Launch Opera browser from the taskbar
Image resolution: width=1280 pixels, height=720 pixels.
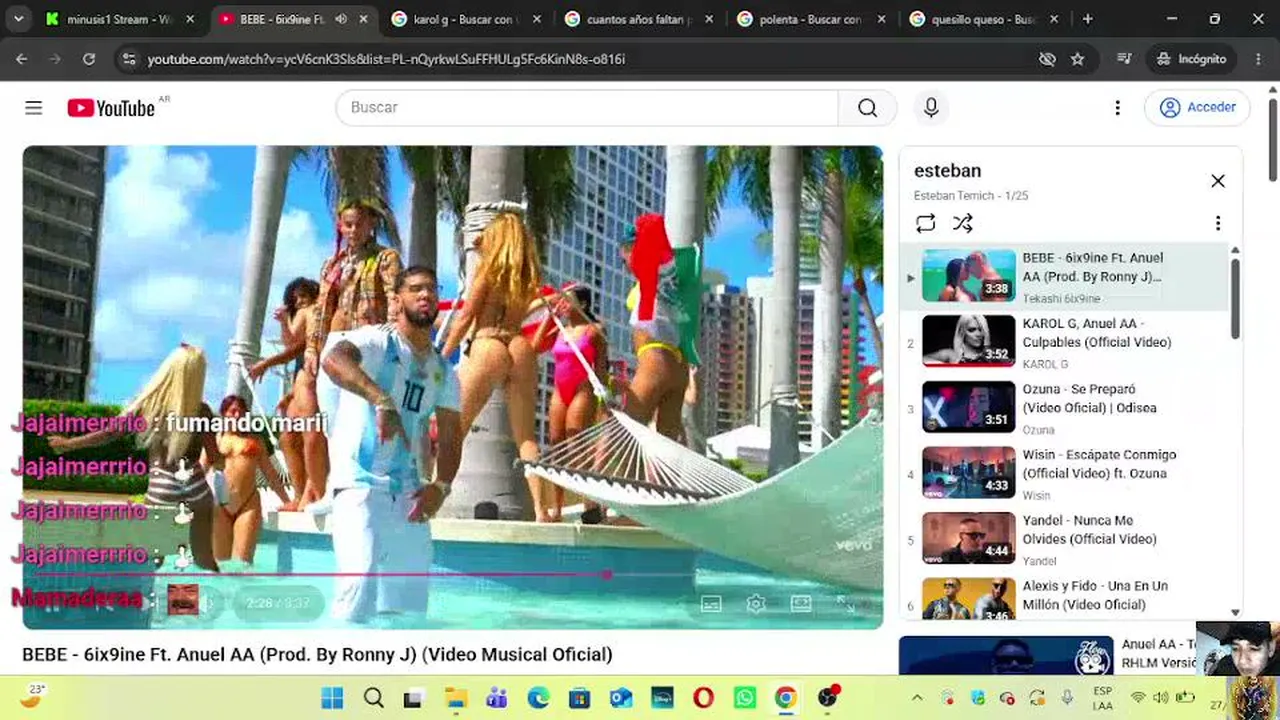tap(703, 698)
